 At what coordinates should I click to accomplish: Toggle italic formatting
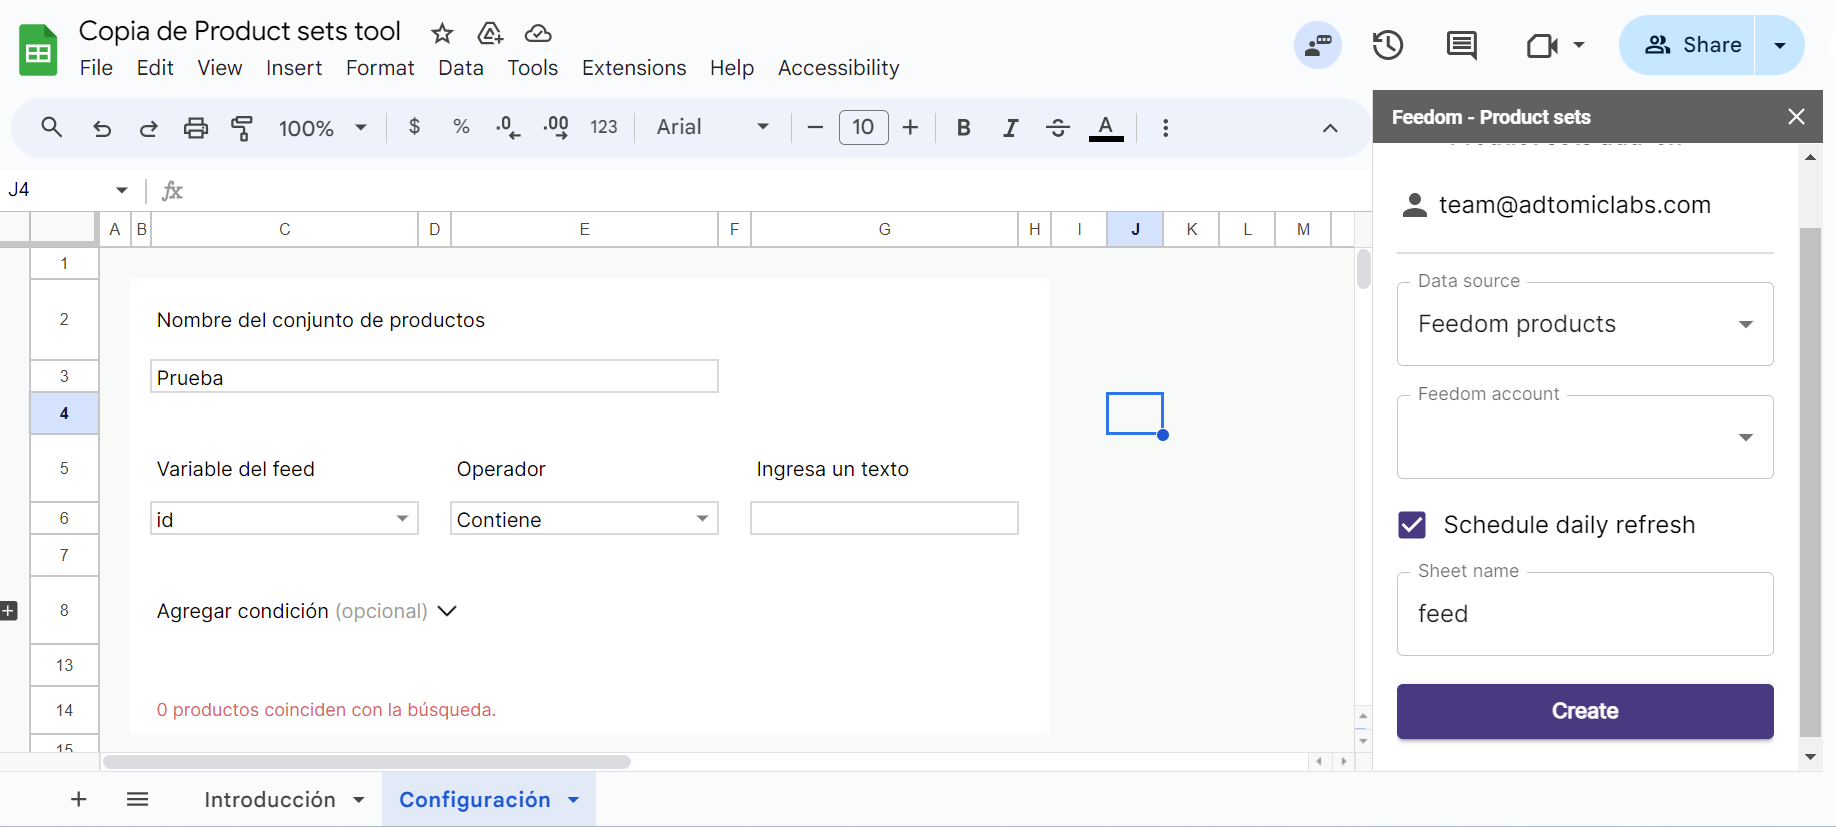[1011, 127]
